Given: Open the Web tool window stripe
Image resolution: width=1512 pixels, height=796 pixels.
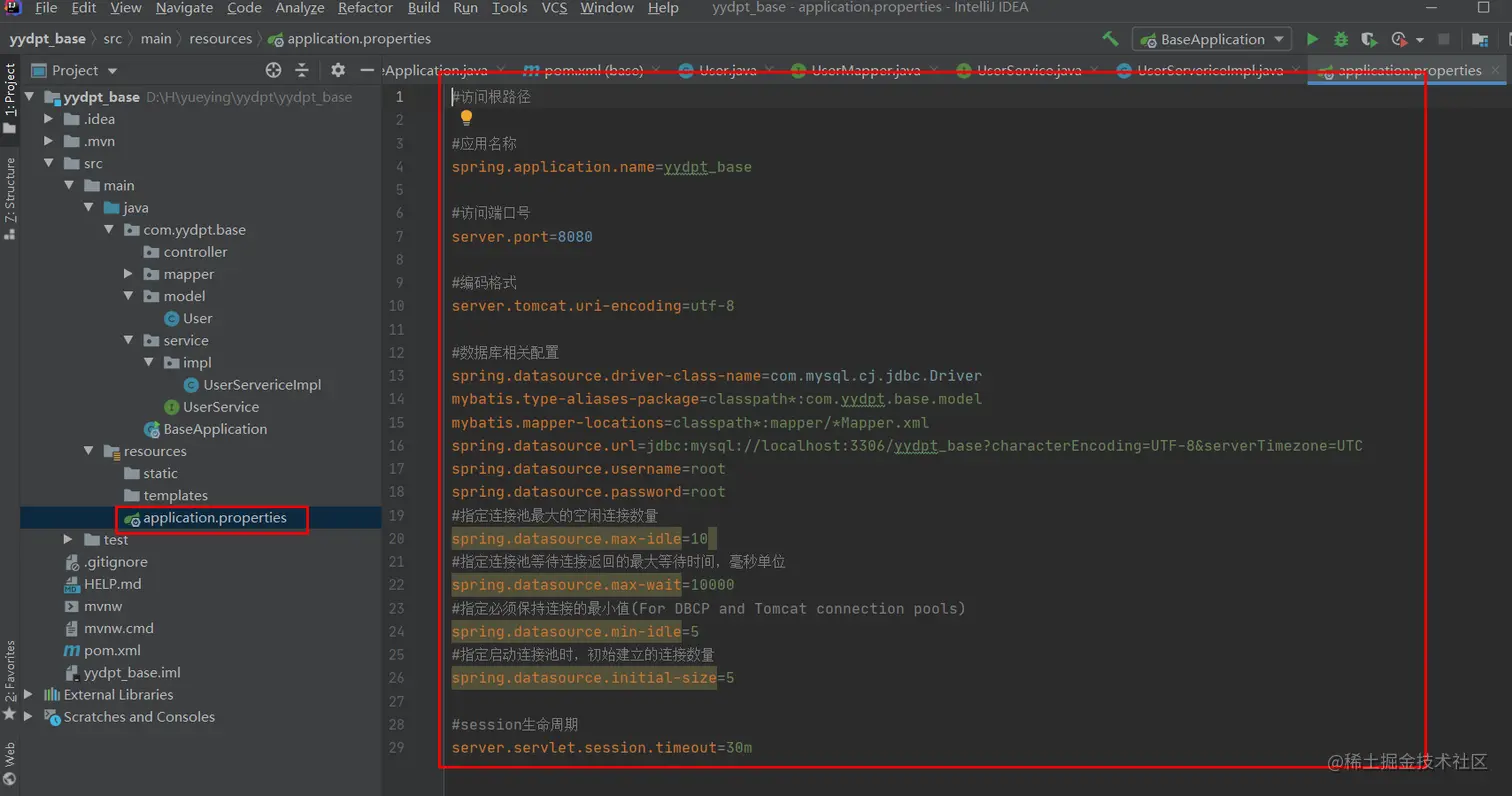Looking at the screenshot, I should click(x=10, y=762).
